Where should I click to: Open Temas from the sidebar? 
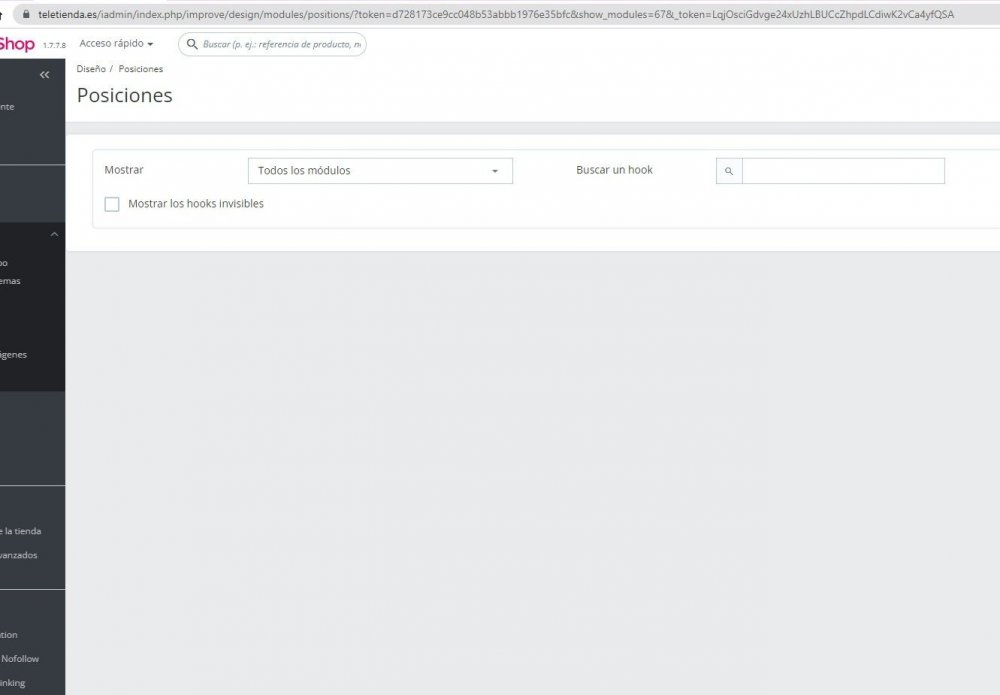[x=14, y=280]
